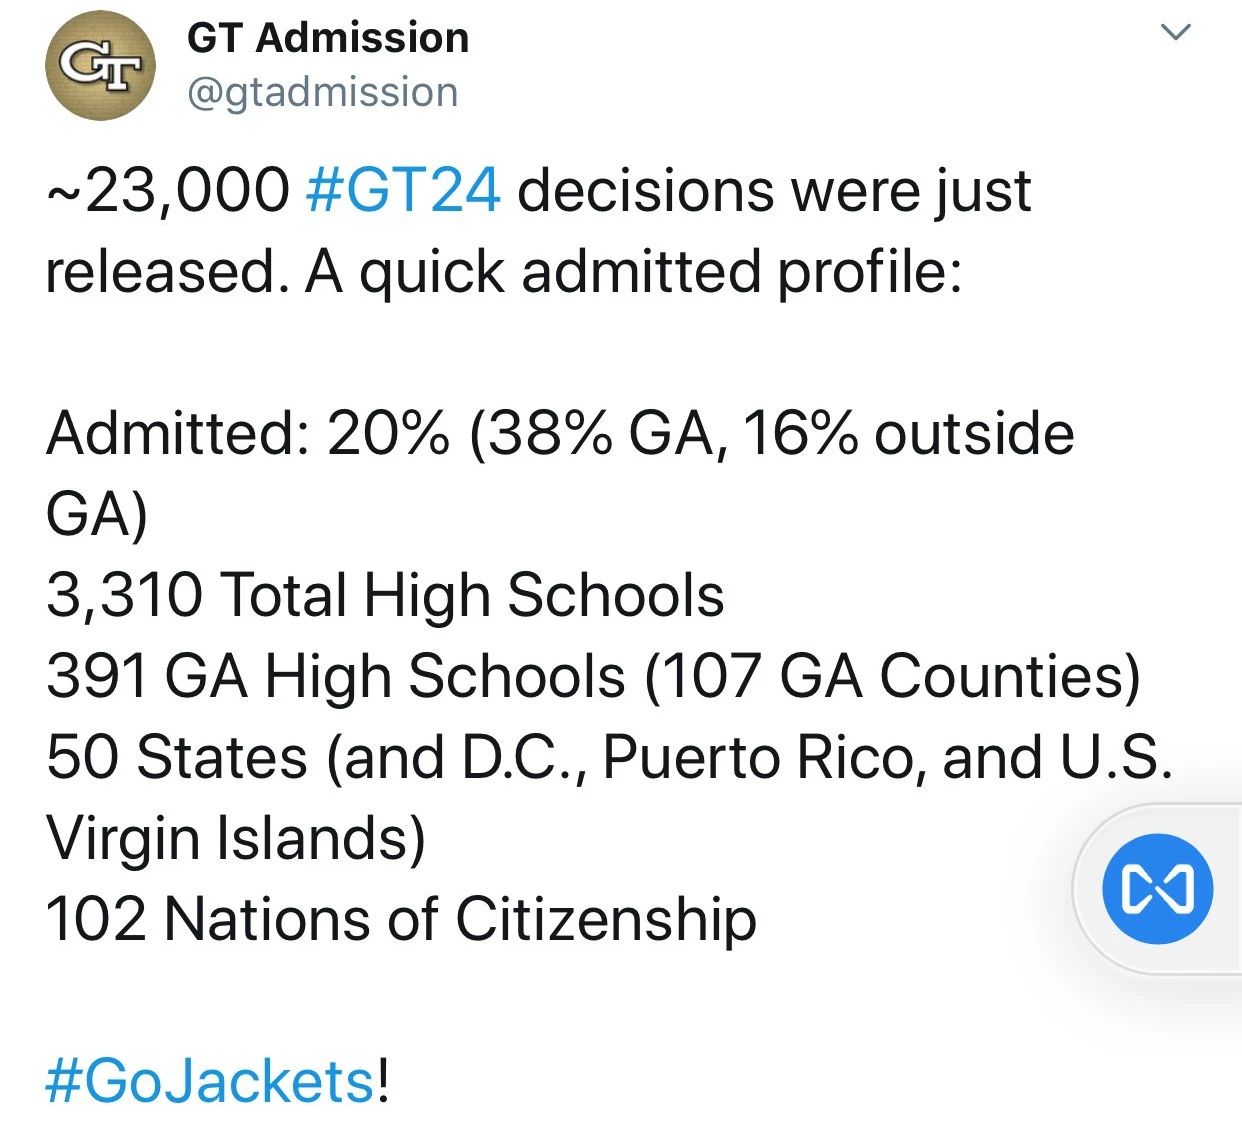Screen dimensions: 1242x1144
Task: Open the GT Admission profile avatar
Action: 101,66
